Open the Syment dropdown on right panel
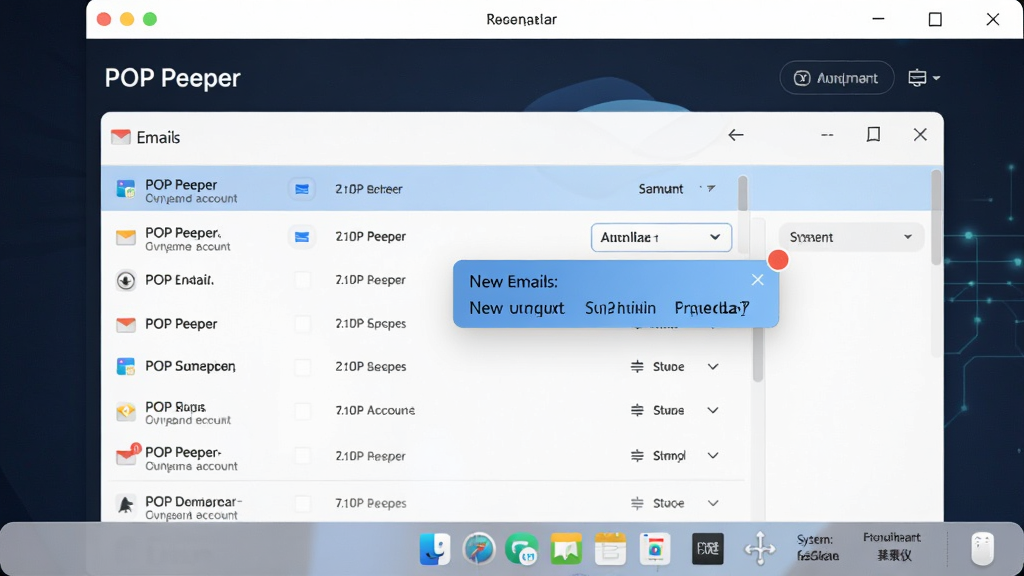The width and height of the screenshot is (1024, 576). pos(851,237)
